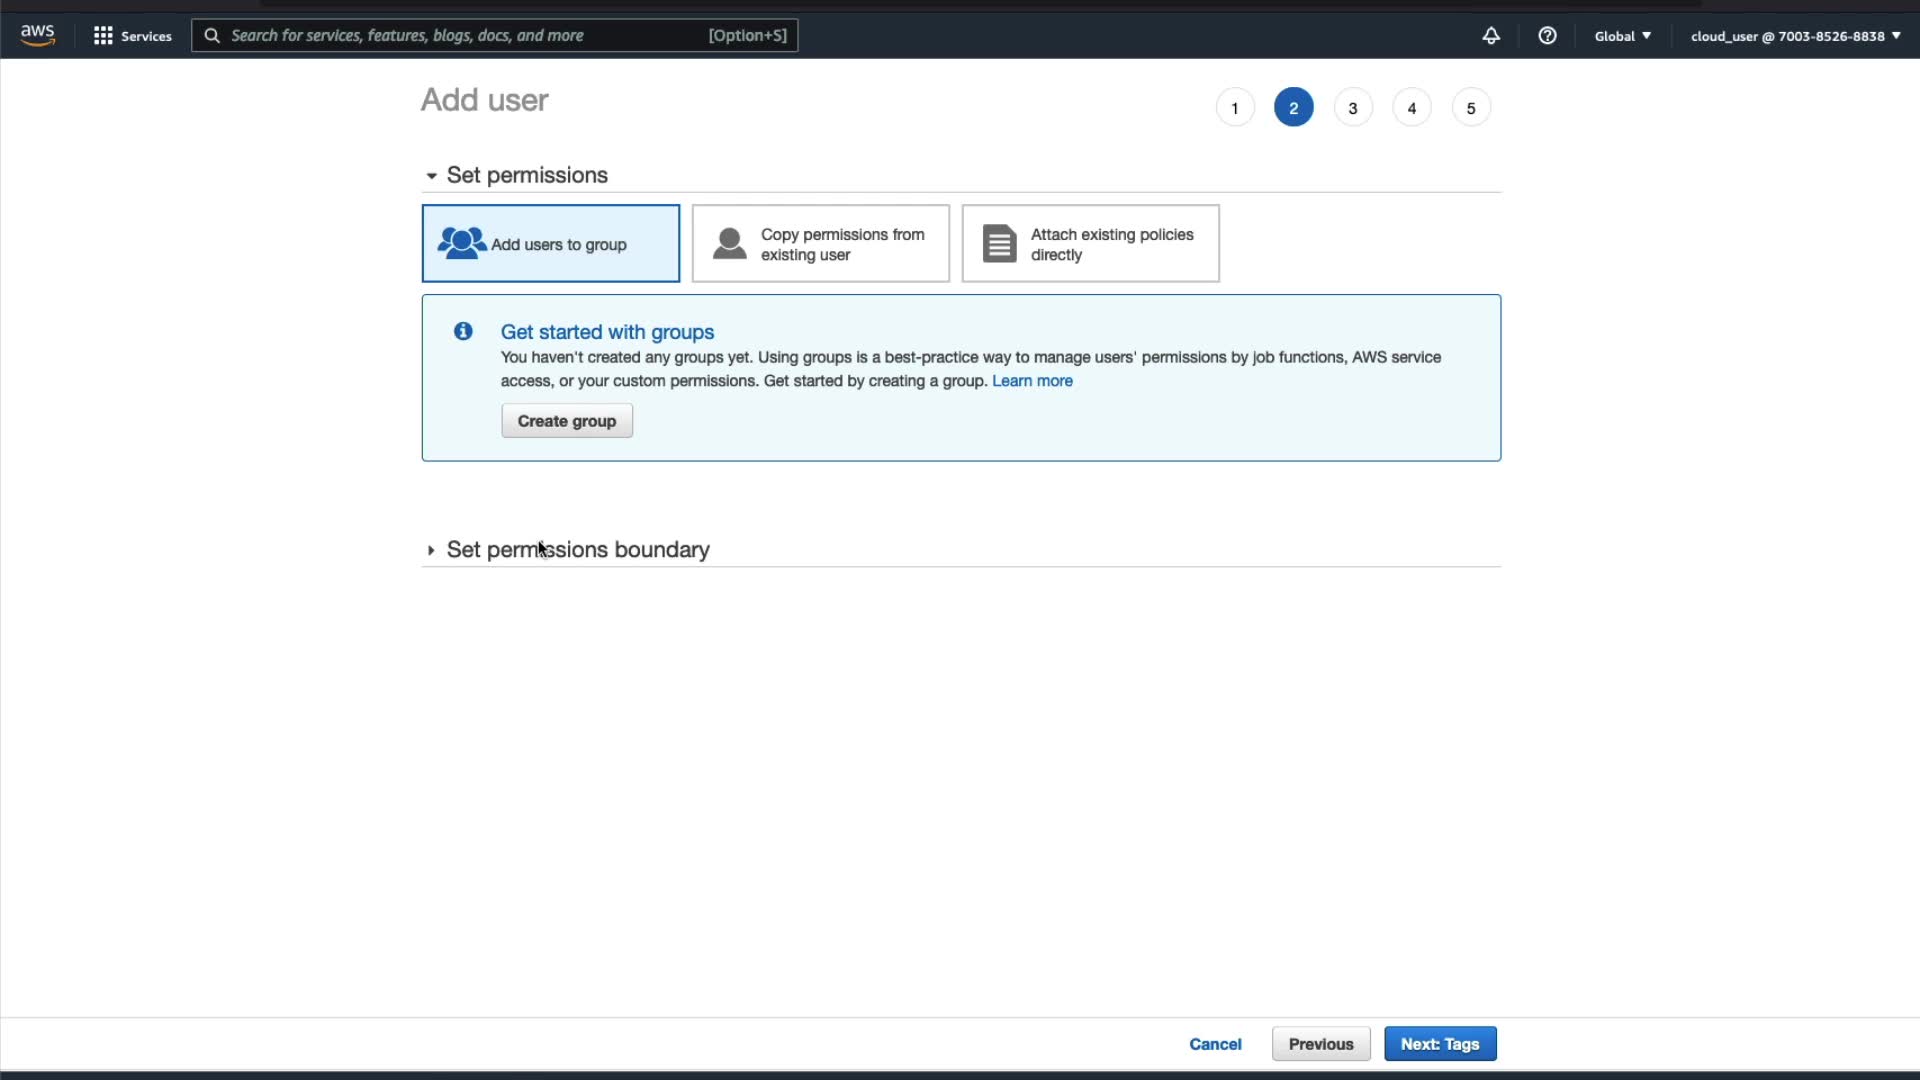
Task: Click the notifications bell icon
Action: (1490, 36)
